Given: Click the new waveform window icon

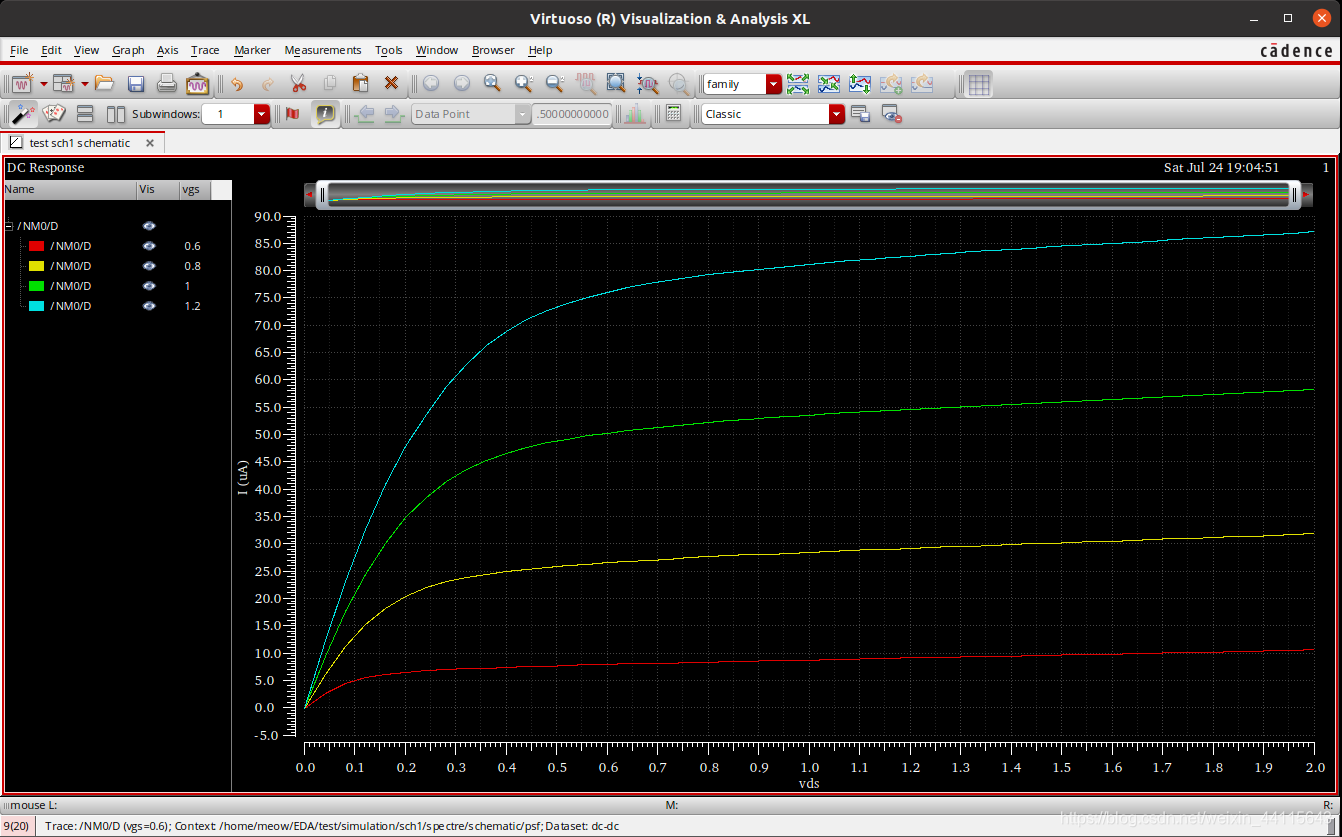Looking at the screenshot, I should point(22,84).
